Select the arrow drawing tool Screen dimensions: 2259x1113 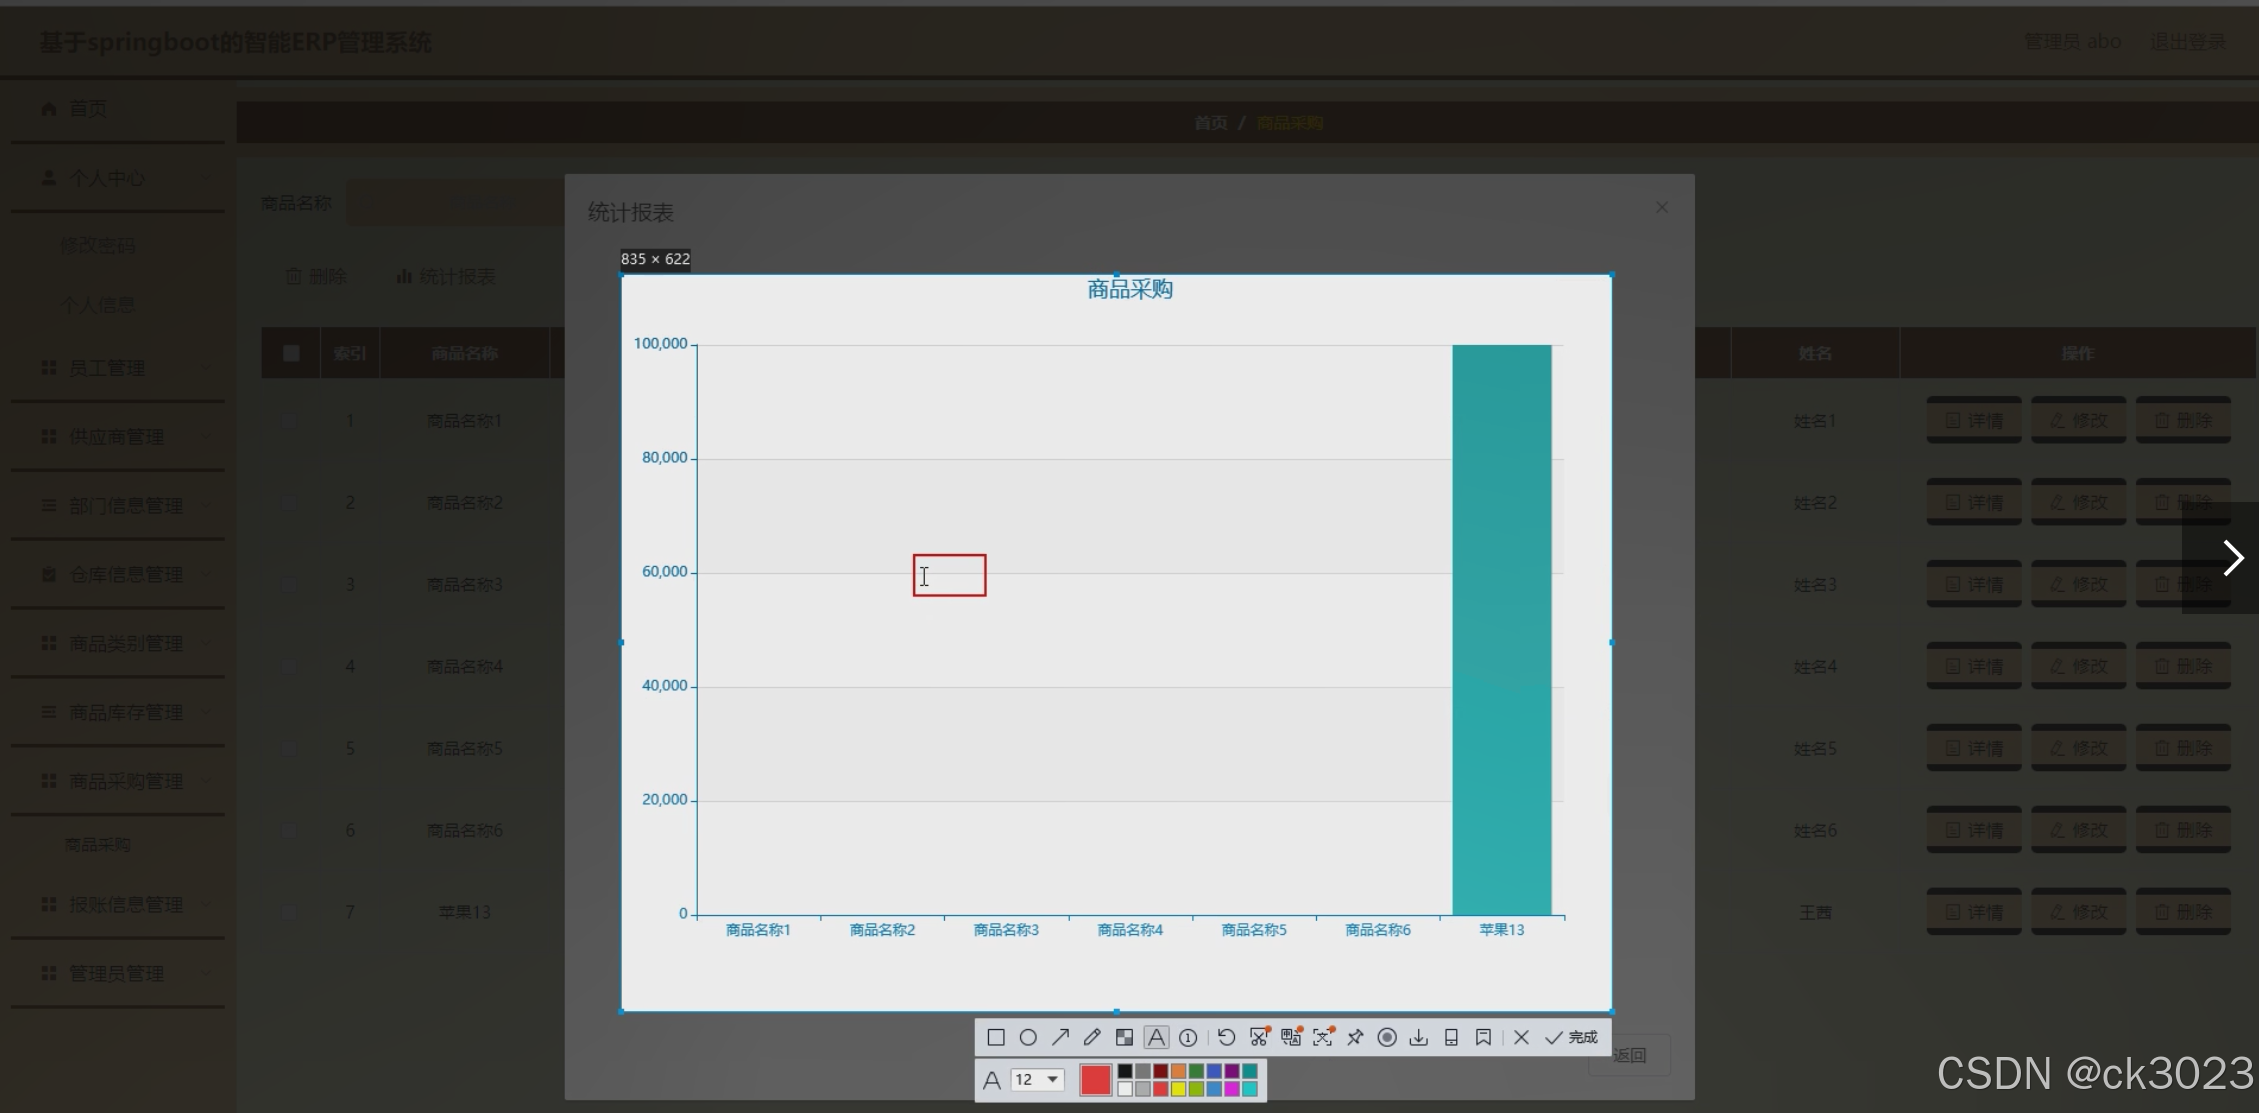[1060, 1037]
